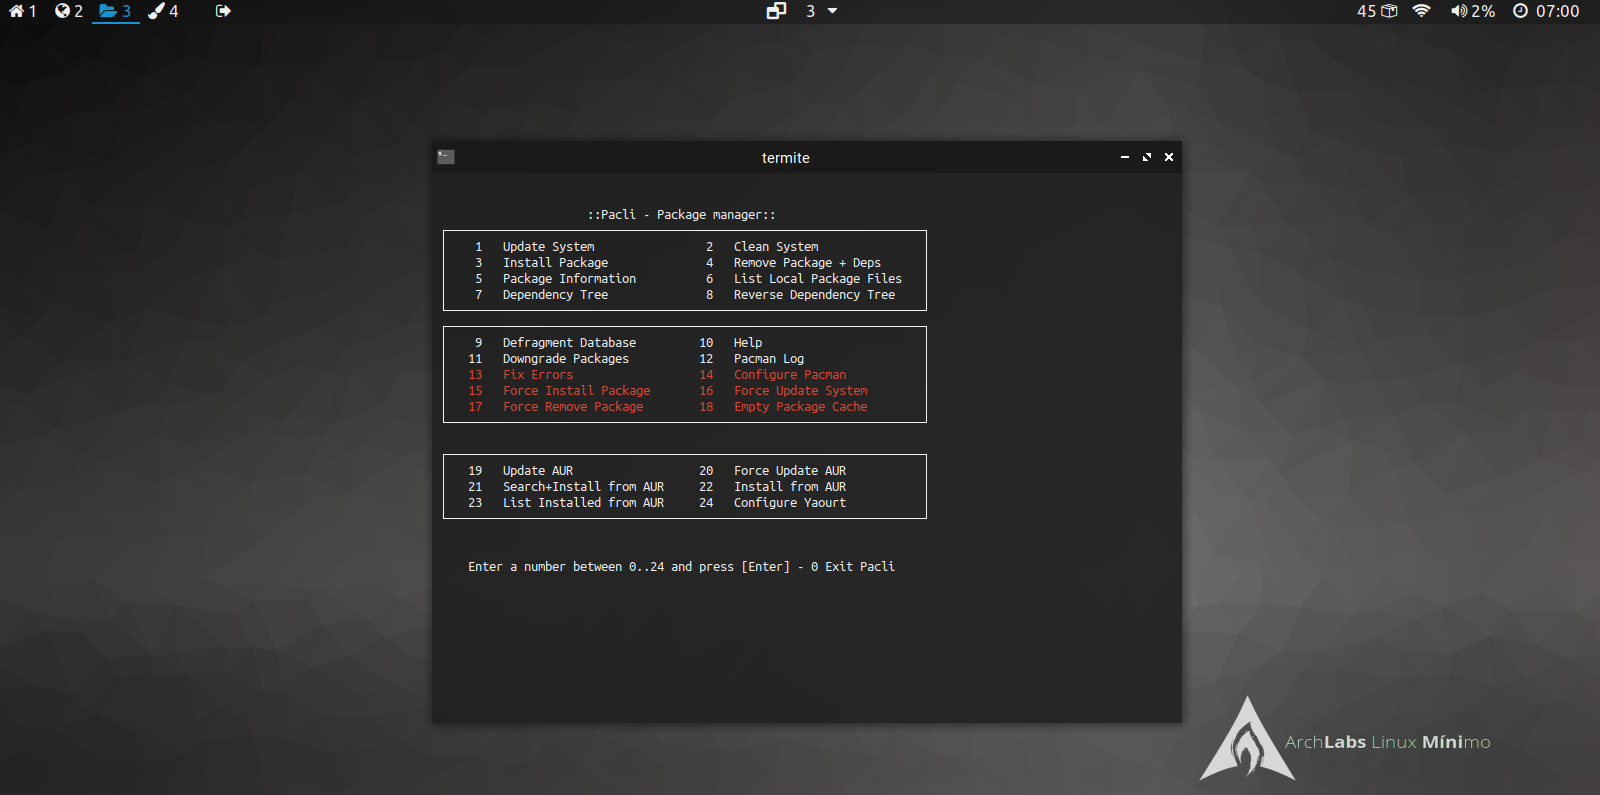Click the termite title bar text
Viewport: 1600px width, 795px height.
(x=785, y=158)
